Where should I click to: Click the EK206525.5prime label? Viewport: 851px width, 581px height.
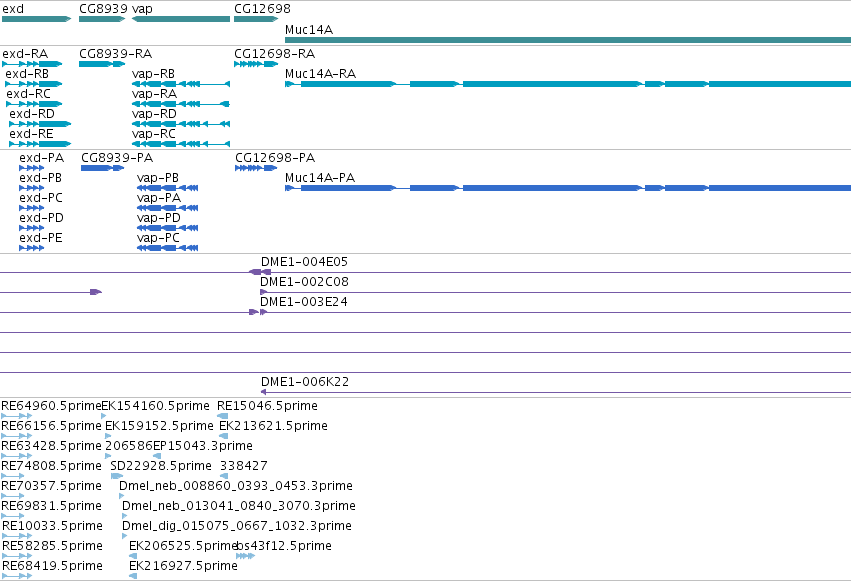[183, 546]
